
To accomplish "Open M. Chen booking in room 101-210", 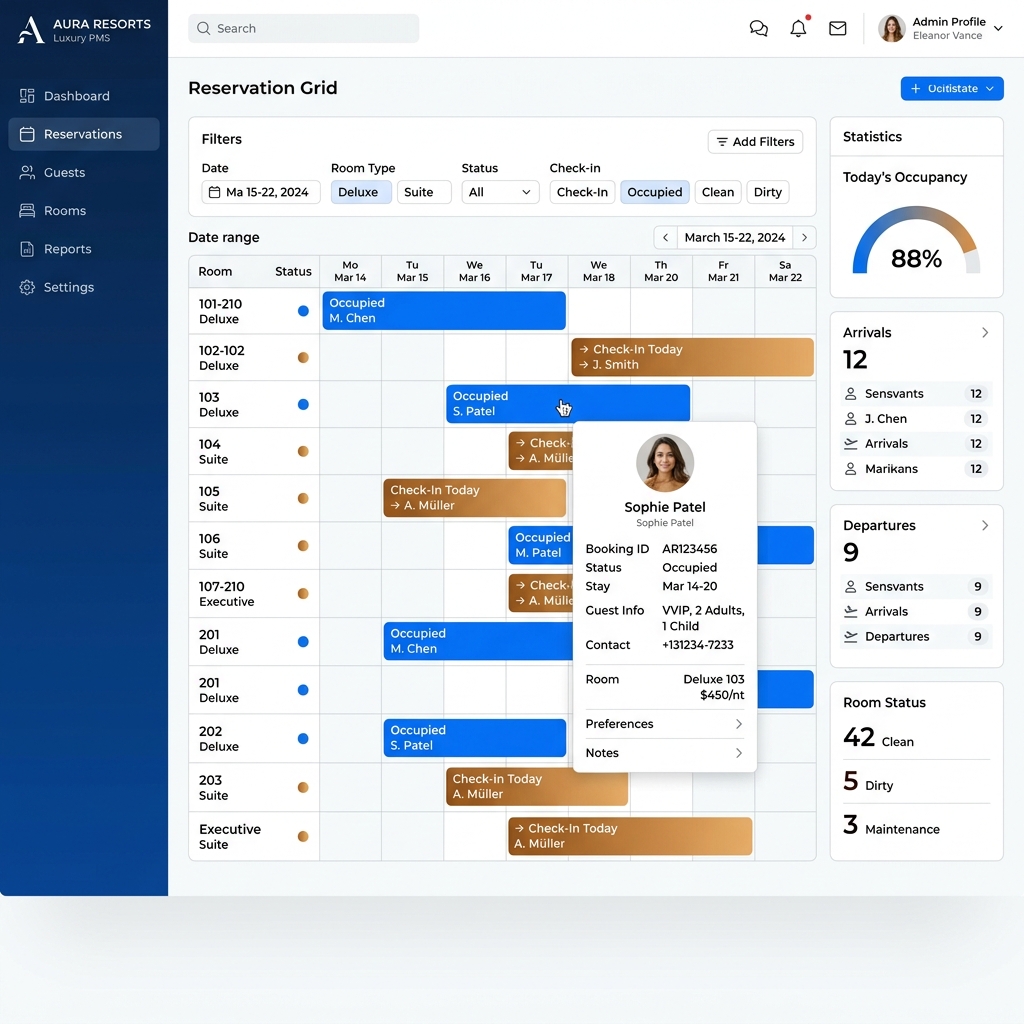I will pos(444,311).
